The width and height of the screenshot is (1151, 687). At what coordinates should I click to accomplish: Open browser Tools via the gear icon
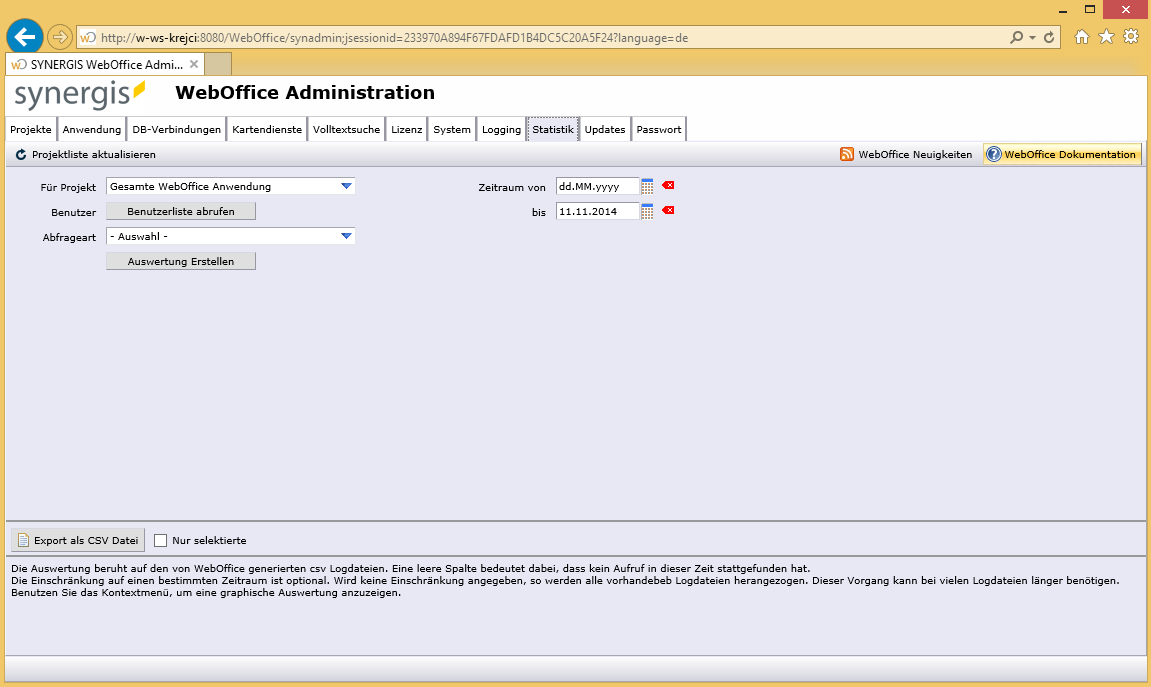pos(1131,36)
